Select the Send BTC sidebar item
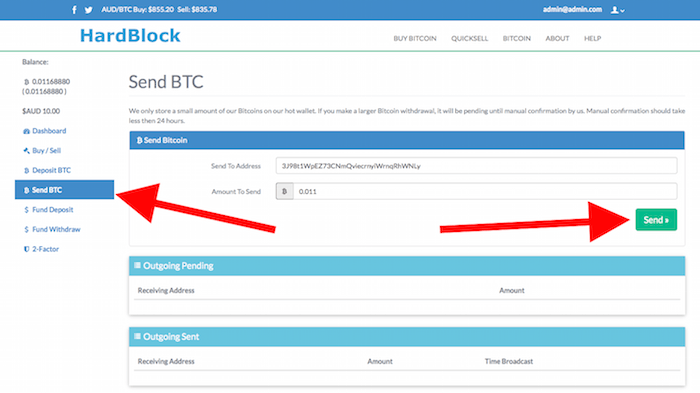The image size is (700, 393). tap(64, 190)
